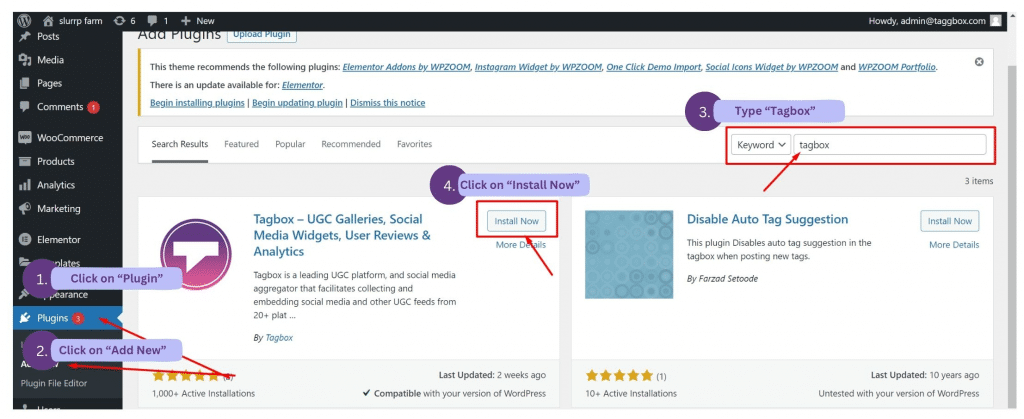Switch to the Popular tab
1024x419 pixels.
(x=290, y=144)
